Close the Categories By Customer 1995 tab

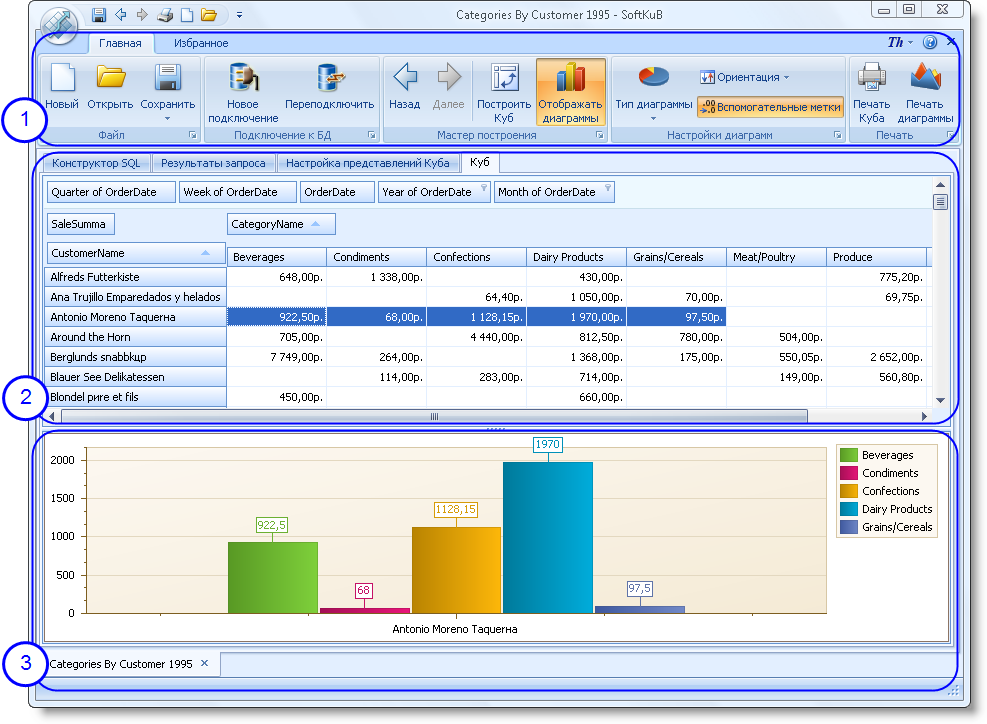tap(204, 663)
